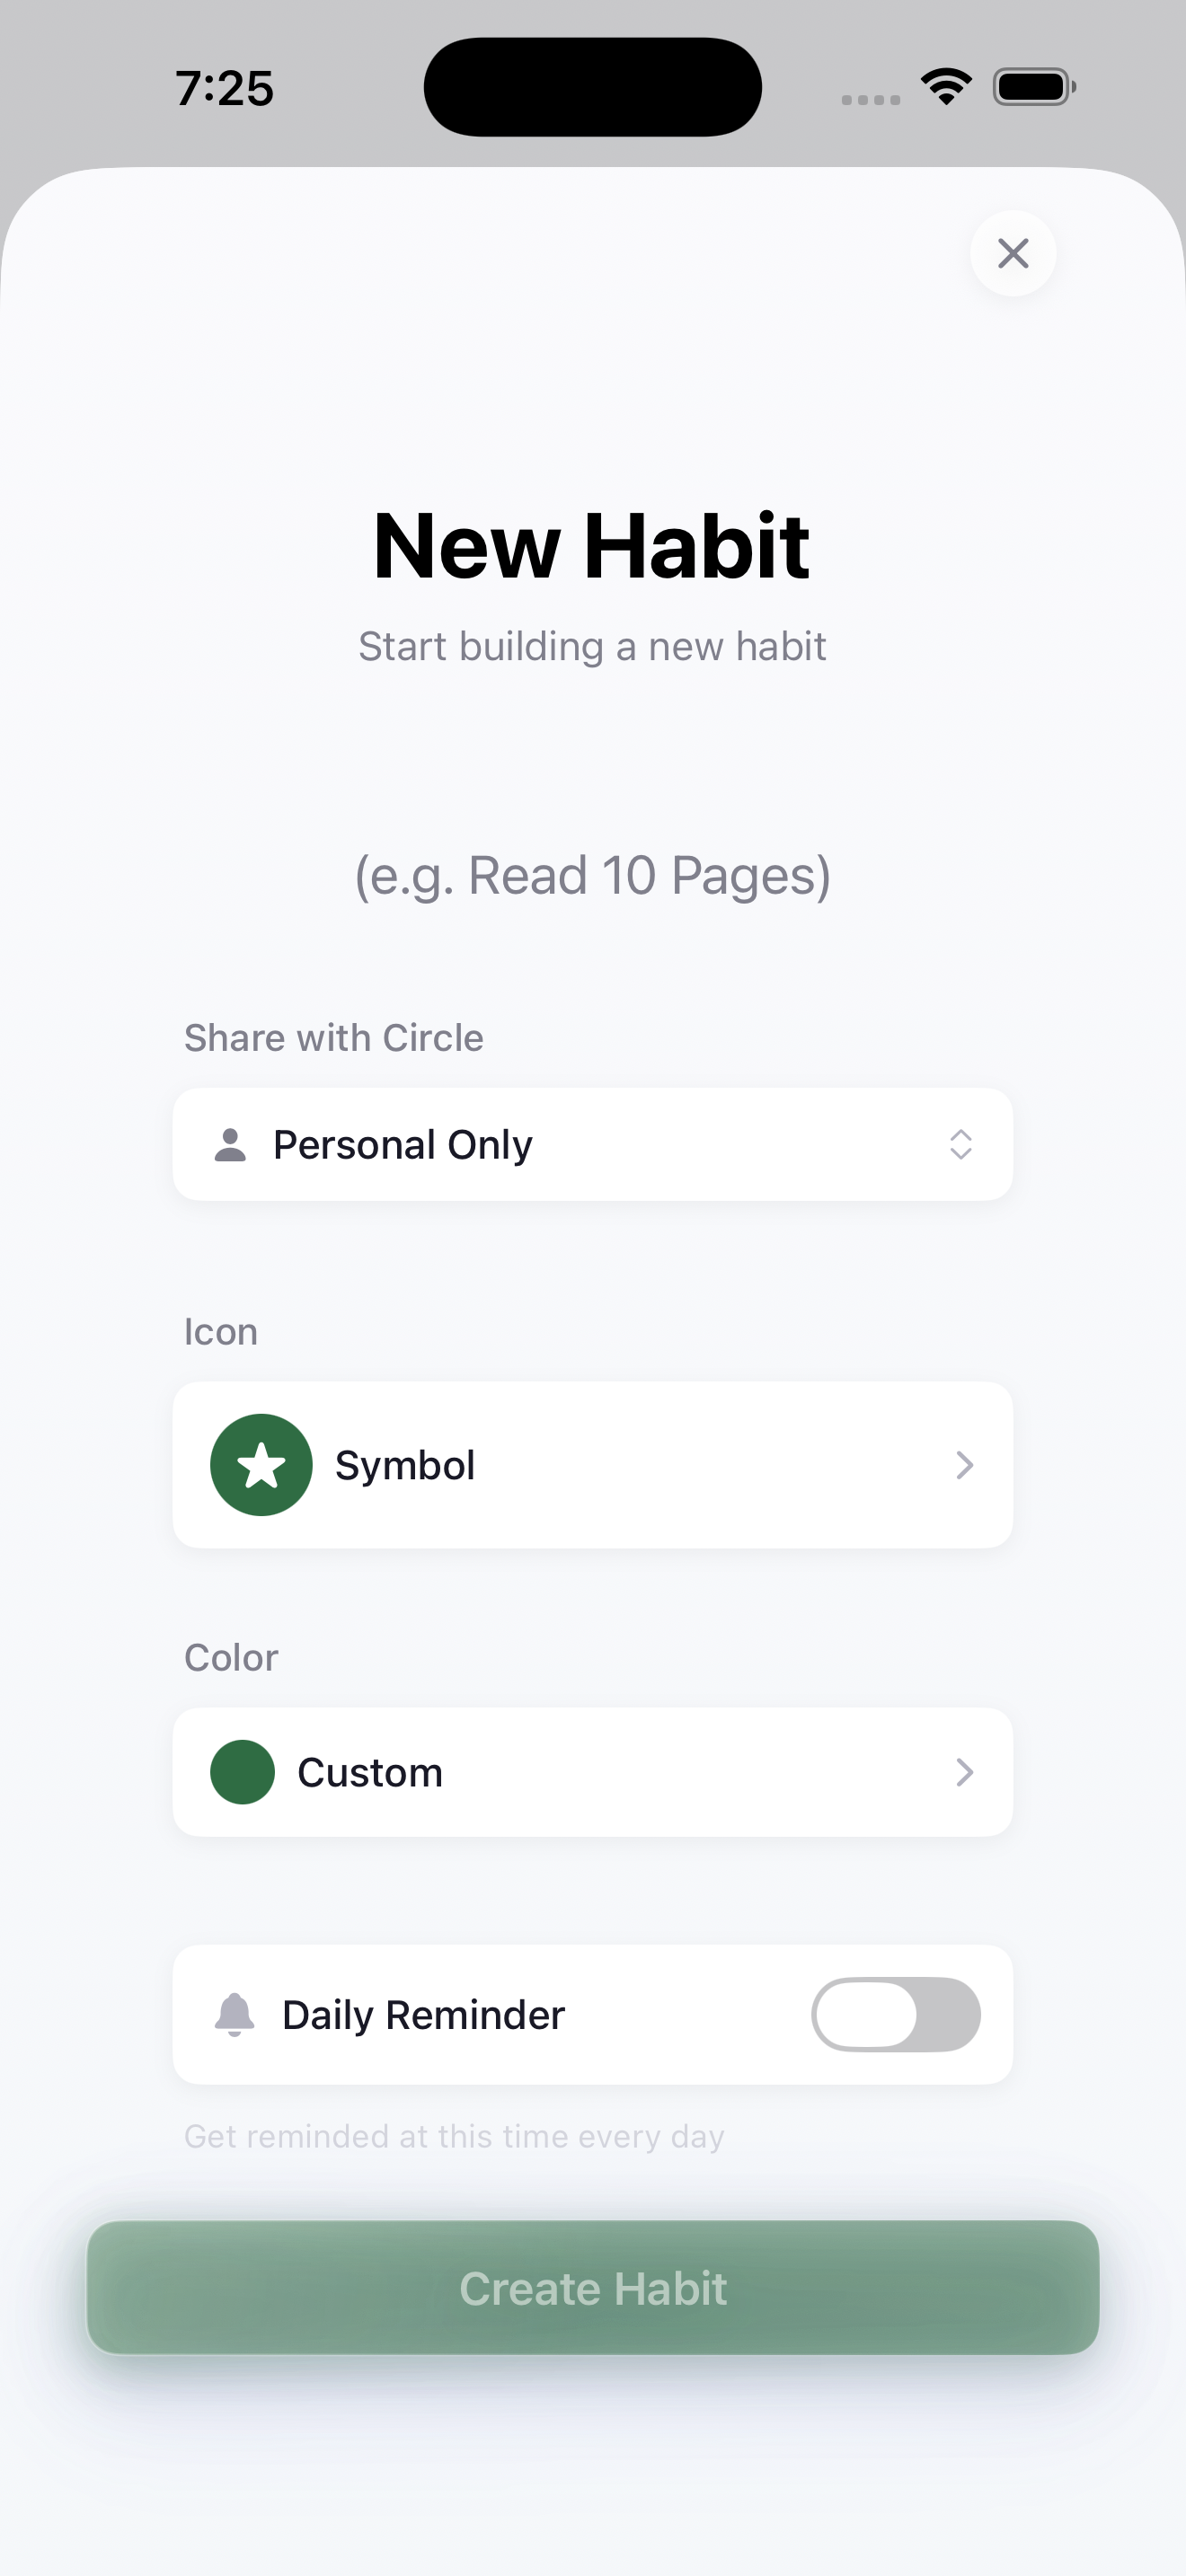The image size is (1186, 2576).
Task: Click the person icon beside Personal Only
Action: point(231,1144)
